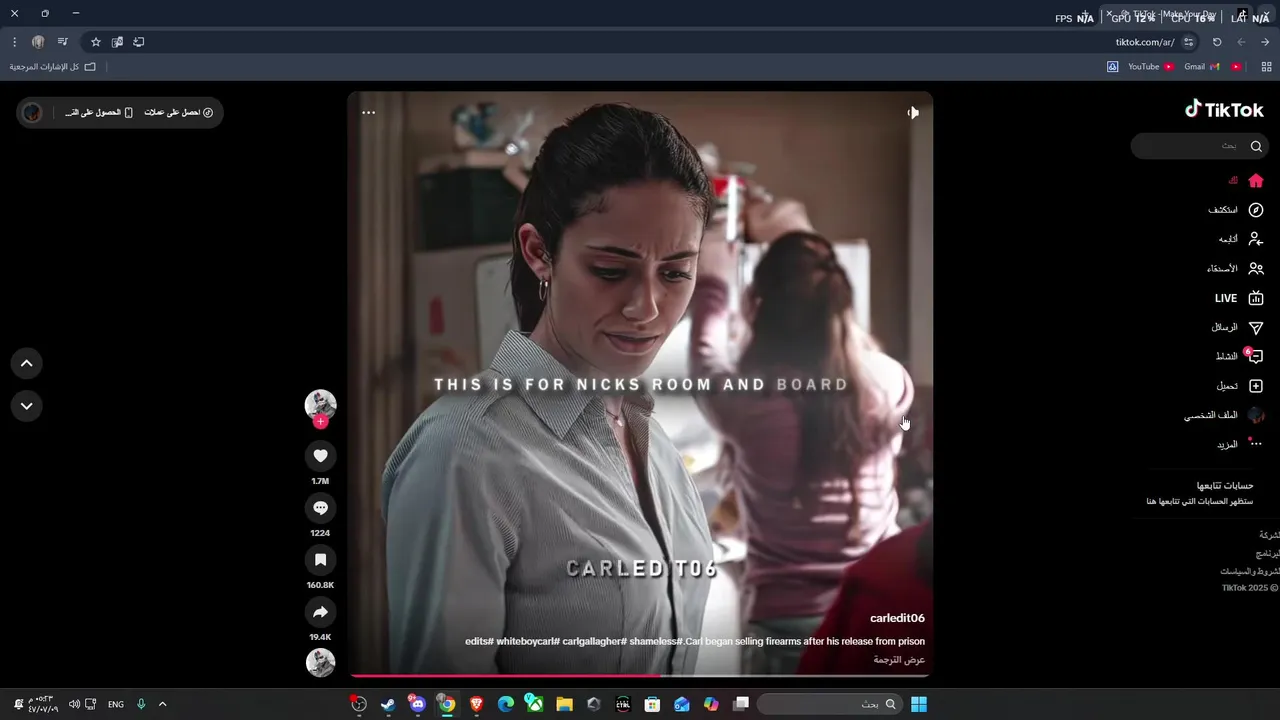Switch the ENG input language indicator
This screenshot has width=1280, height=720.
(116, 704)
